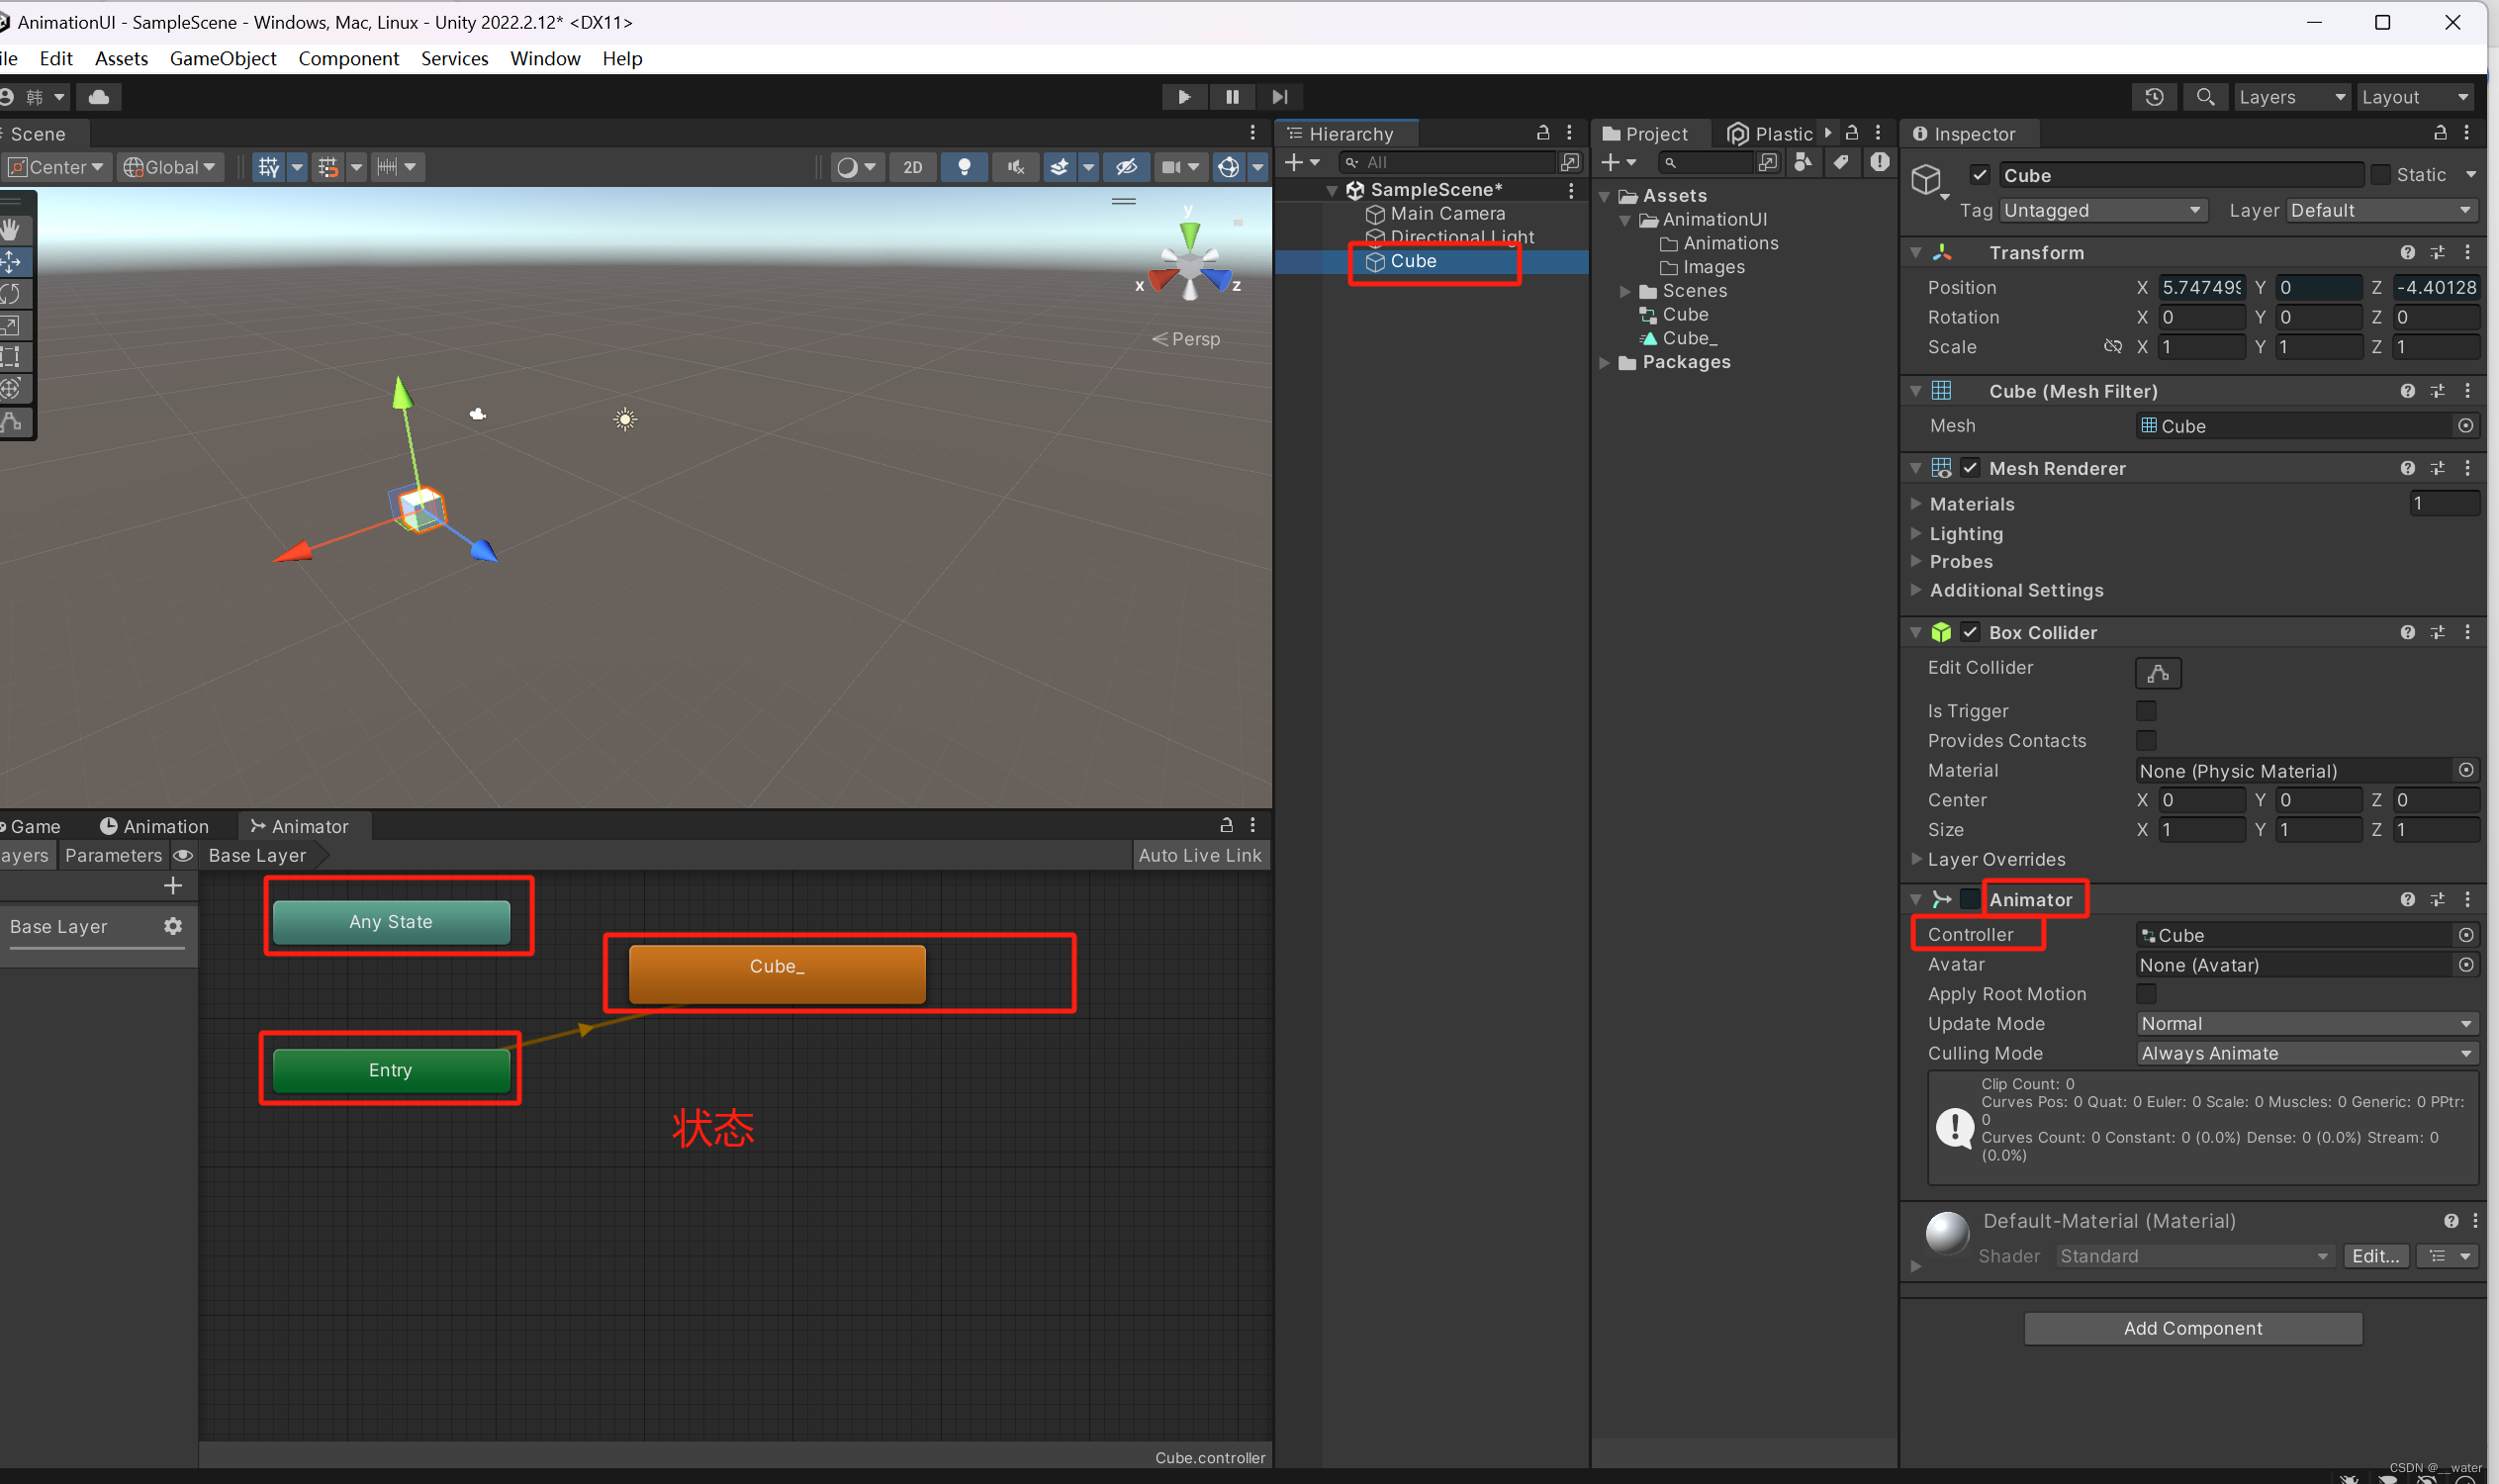Toggle scene audio mute icon
Image resolution: width=2499 pixels, height=1484 pixels.
click(x=1015, y=167)
